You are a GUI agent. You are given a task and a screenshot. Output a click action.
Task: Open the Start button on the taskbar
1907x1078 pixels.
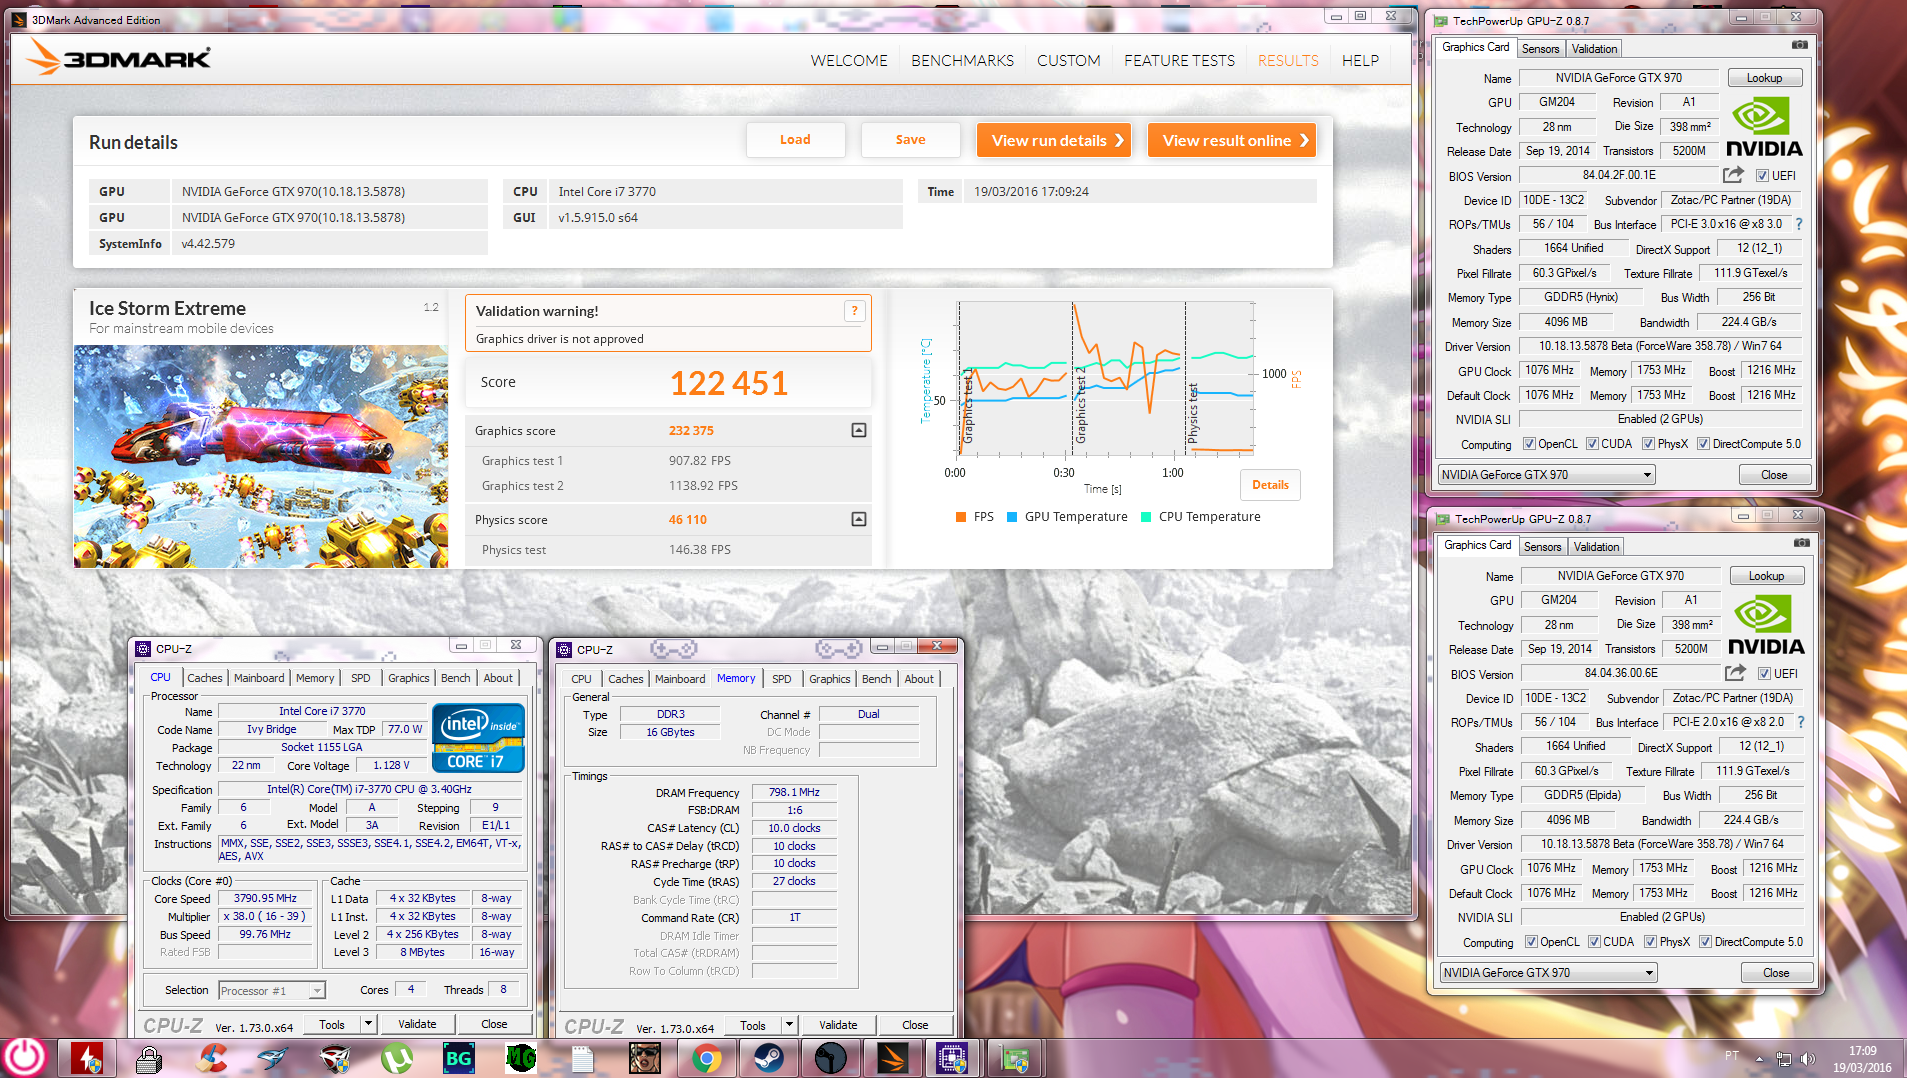[x=25, y=1057]
